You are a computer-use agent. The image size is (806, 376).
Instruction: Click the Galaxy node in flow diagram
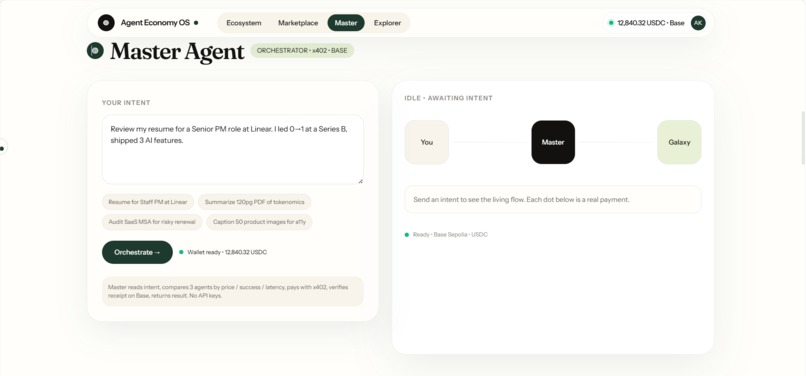679,142
